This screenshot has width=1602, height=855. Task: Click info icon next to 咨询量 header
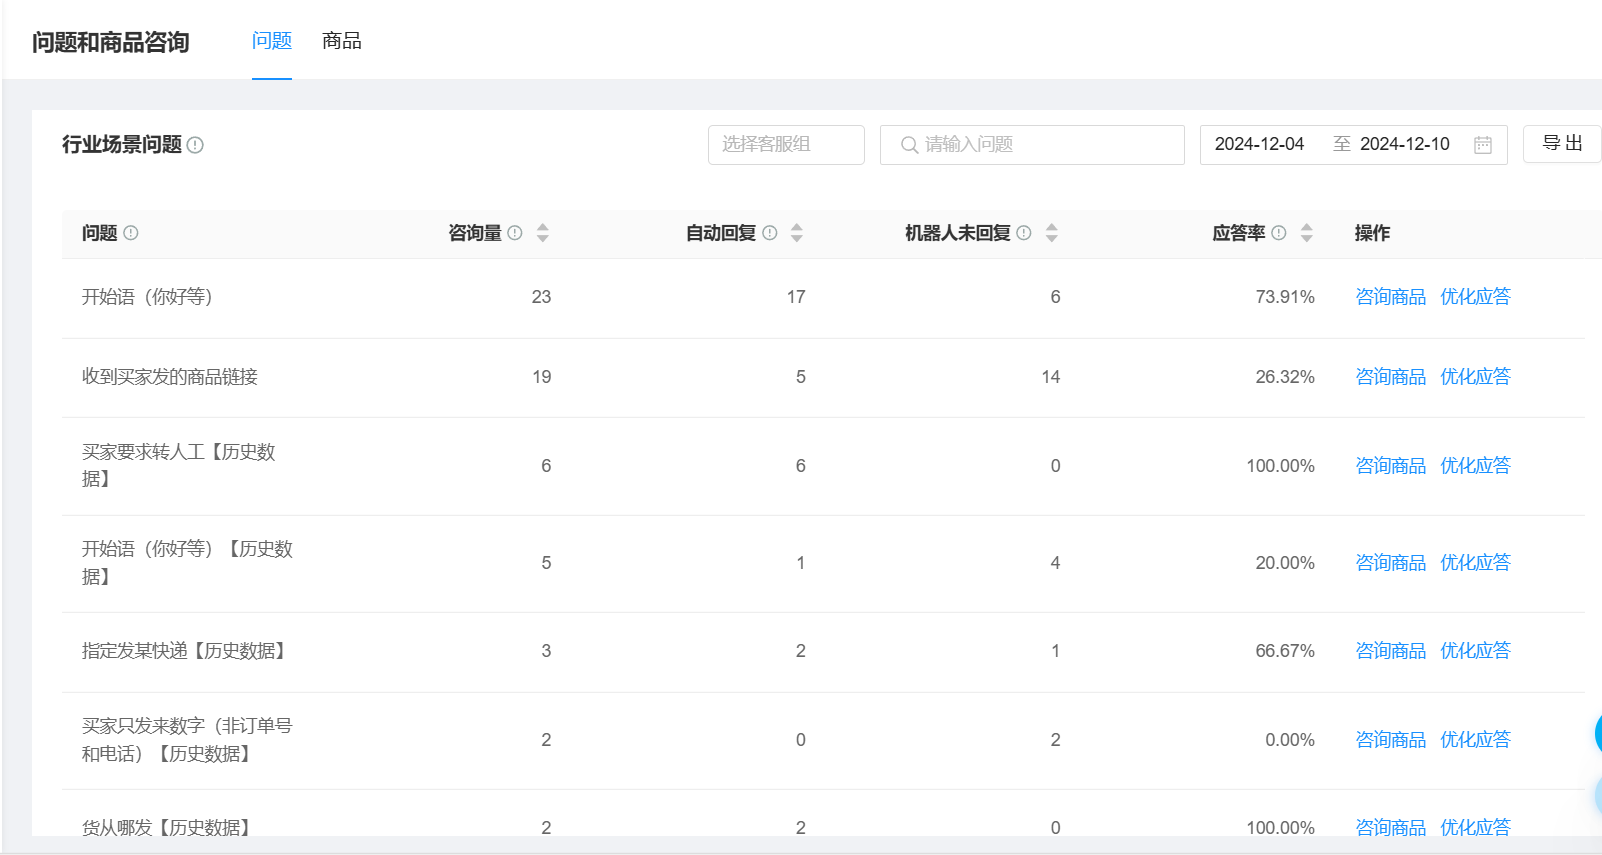point(515,233)
